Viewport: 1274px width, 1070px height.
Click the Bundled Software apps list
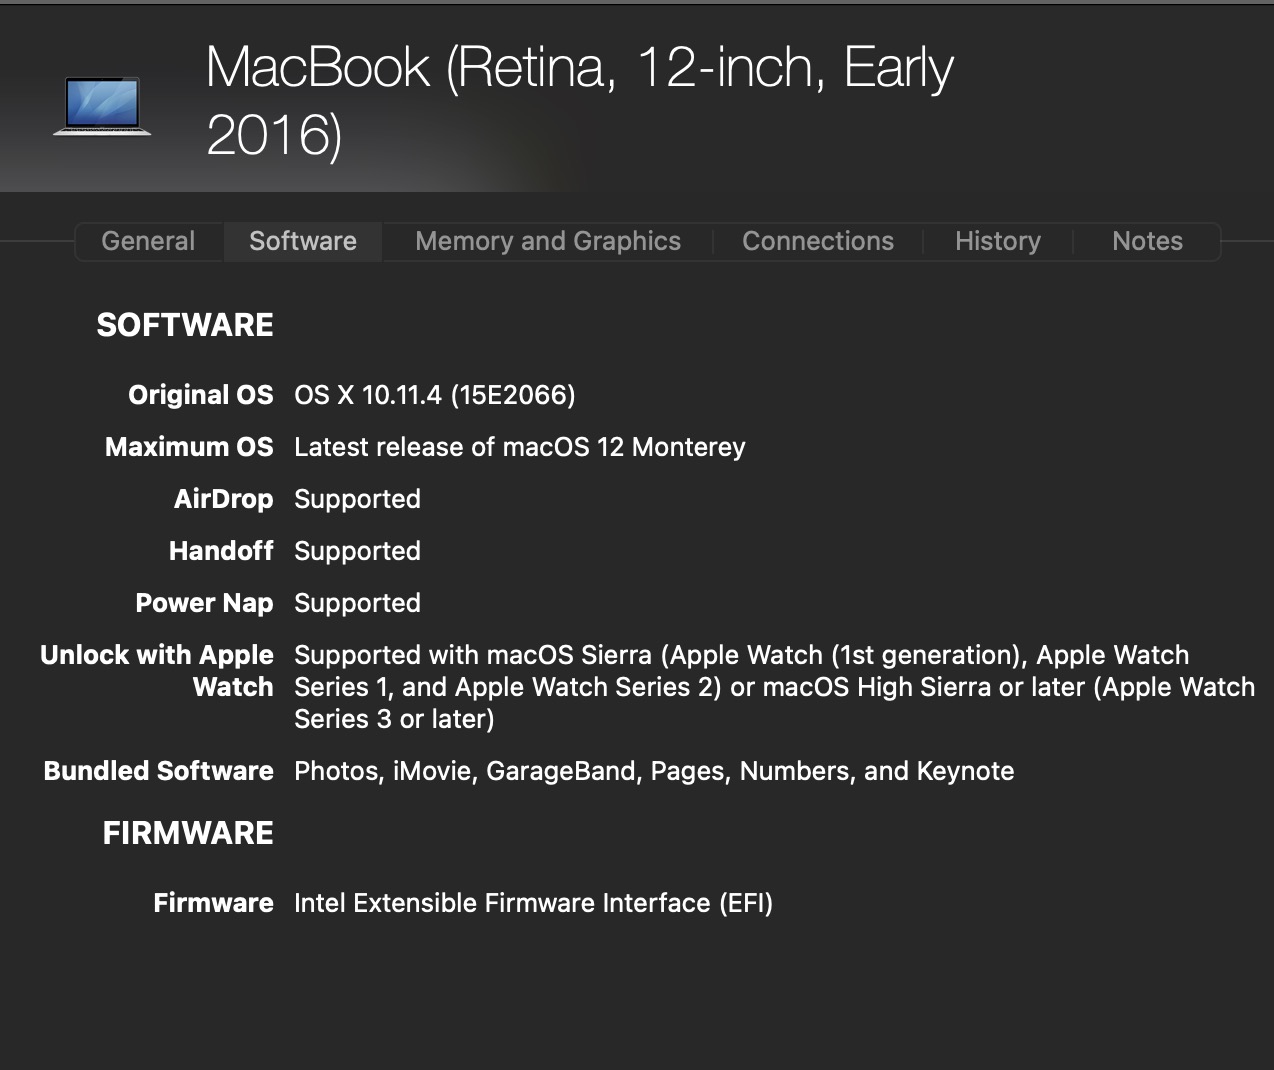pyautogui.click(x=653, y=771)
